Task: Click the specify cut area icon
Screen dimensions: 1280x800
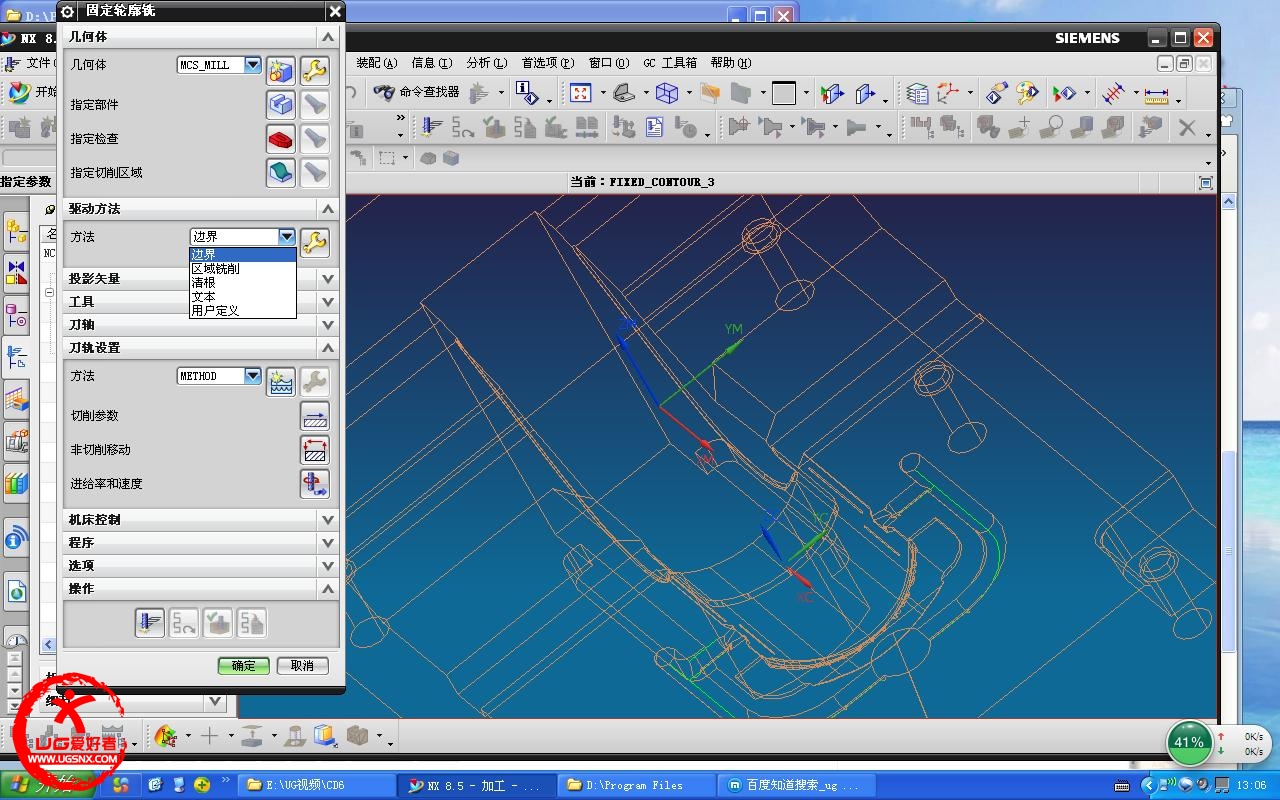Action: (x=281, y=172)
